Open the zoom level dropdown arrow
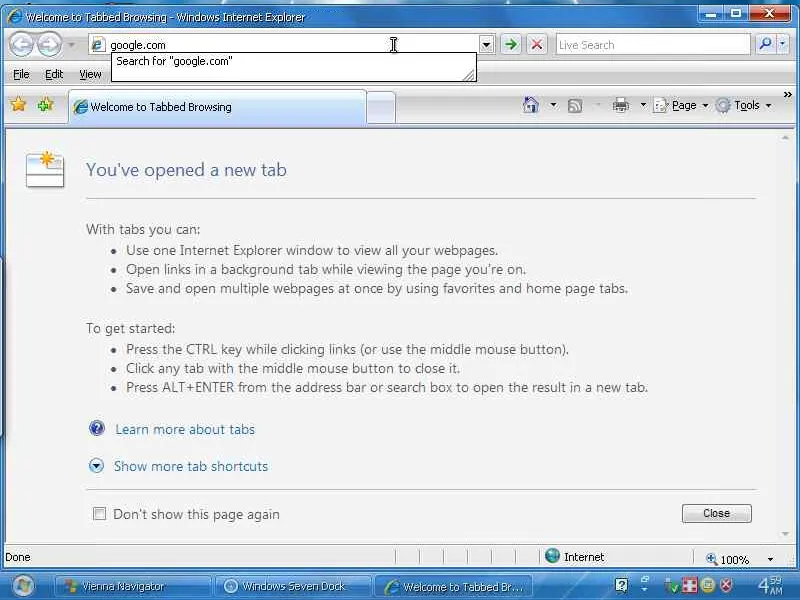Image resolution: width=800 pixels, height=600 pixels. click(x=770, y=560)
